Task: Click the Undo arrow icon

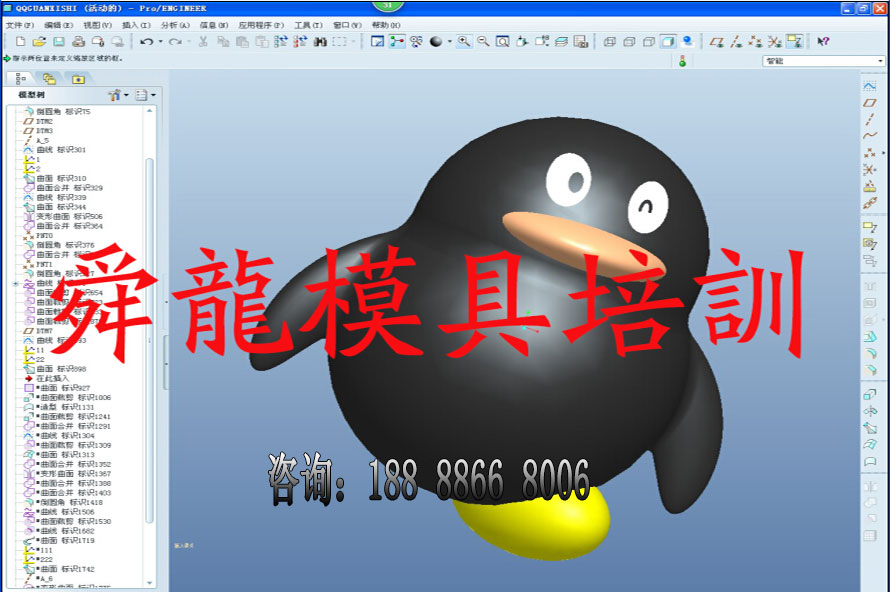Action: [146, 41]
